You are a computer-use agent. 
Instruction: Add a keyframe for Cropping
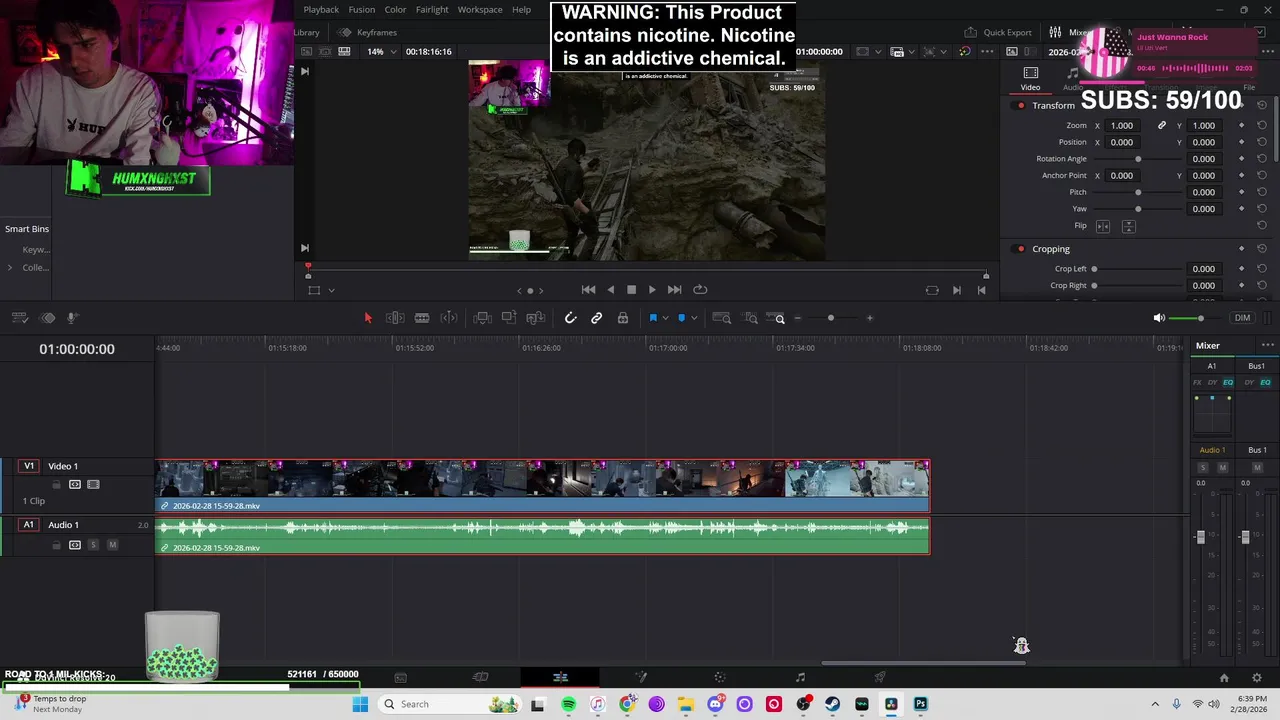(x=1242, y=249)
